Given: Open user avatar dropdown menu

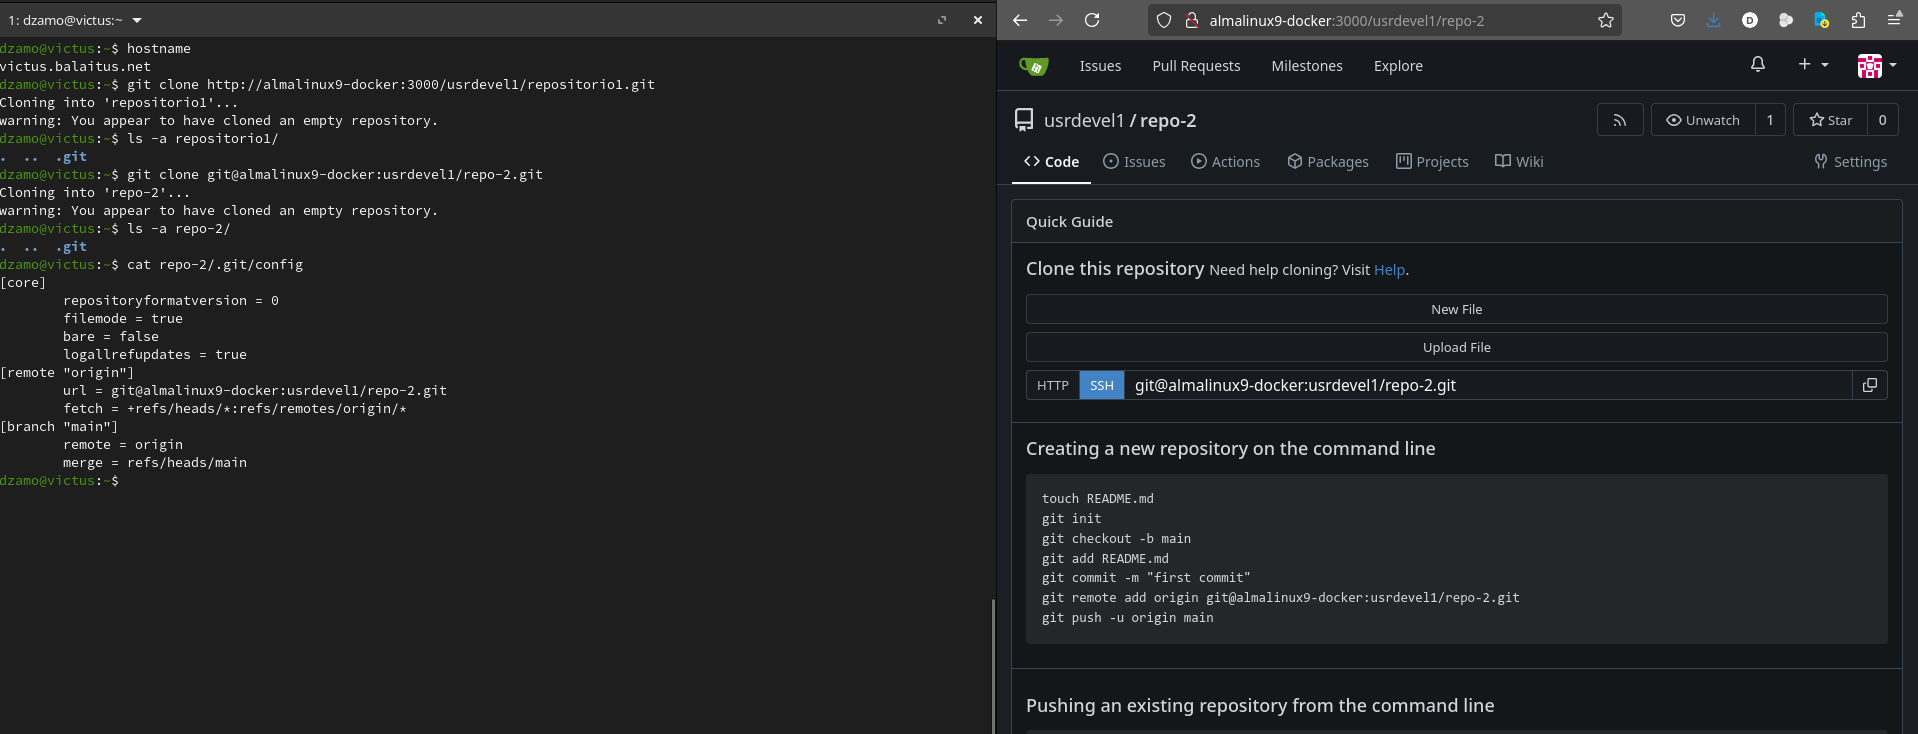Looking at the screenshot, I should pos(1876,66).
